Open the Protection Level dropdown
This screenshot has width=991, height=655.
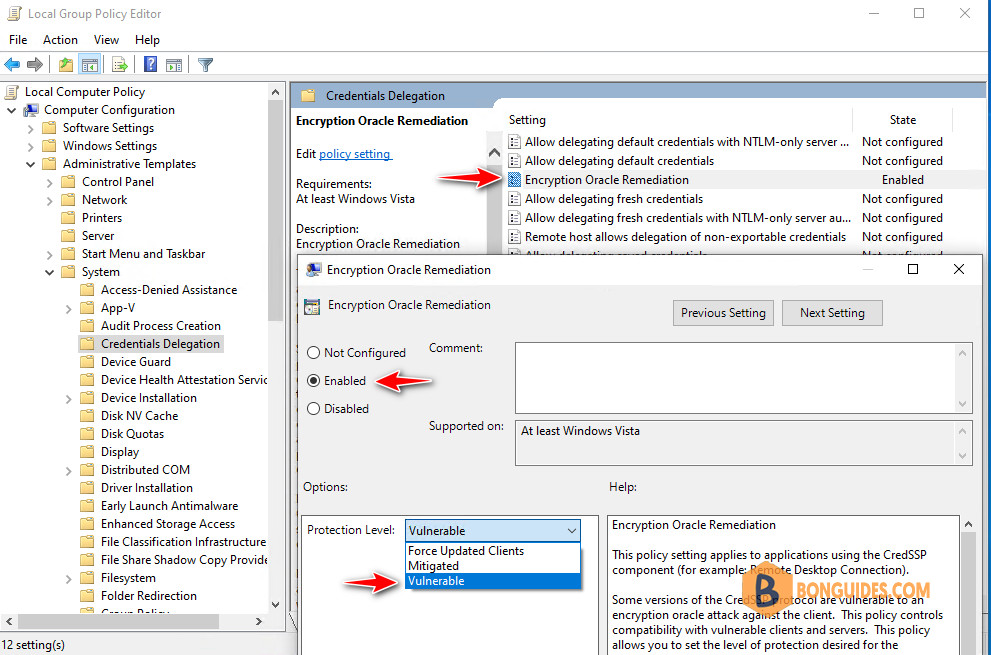point(492,530)
